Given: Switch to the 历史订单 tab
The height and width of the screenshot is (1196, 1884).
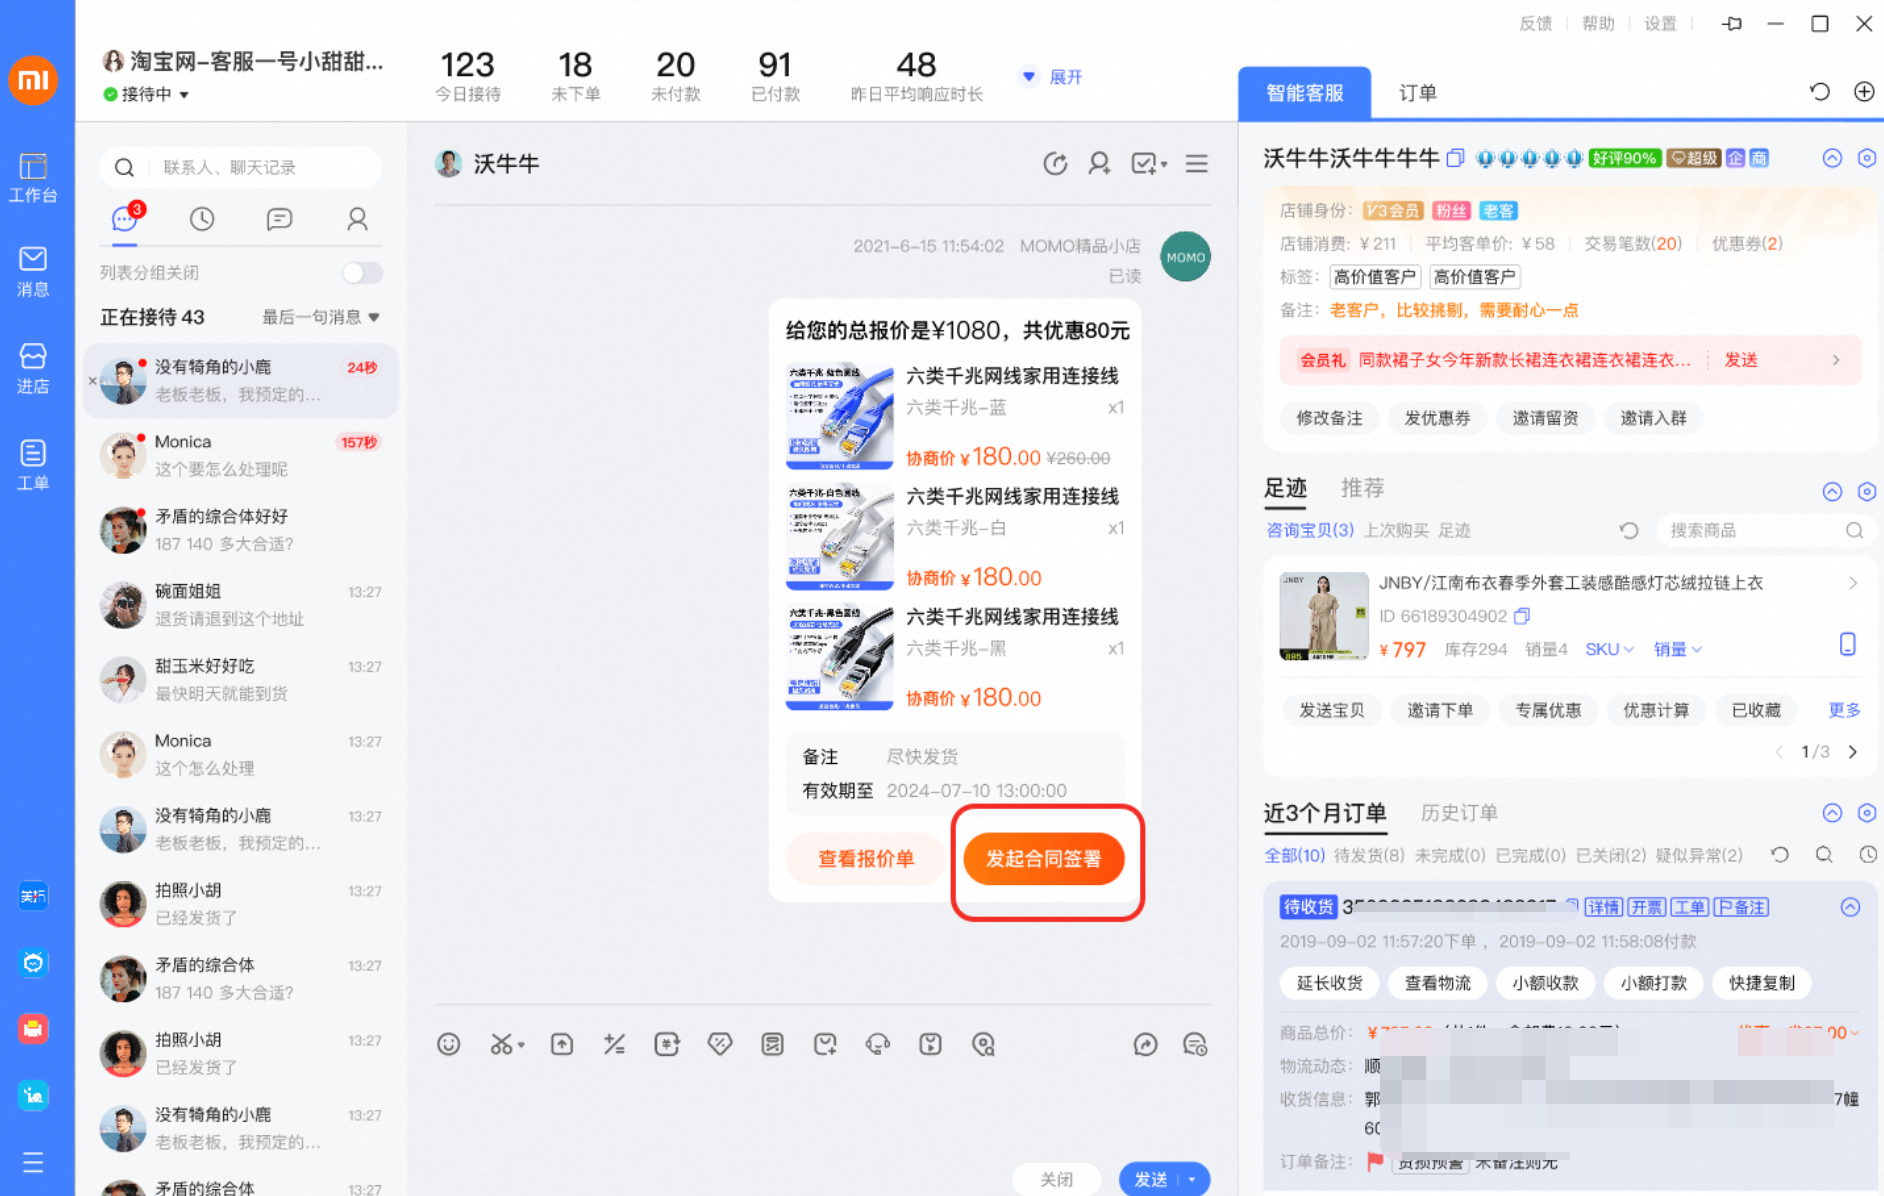Looking at the screenshot, I should 1459,813.
